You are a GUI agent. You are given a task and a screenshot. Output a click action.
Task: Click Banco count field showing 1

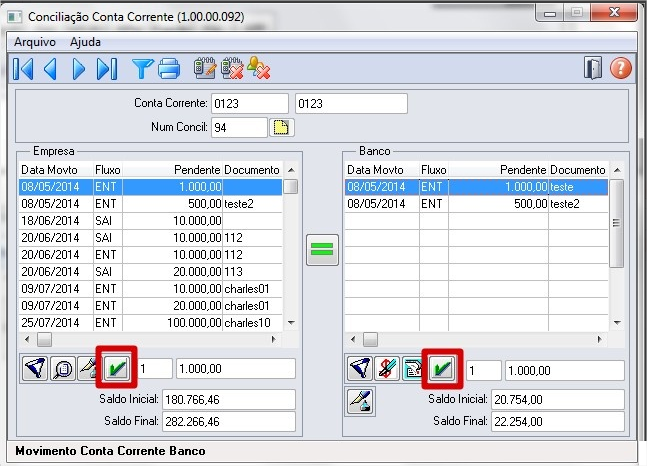pyautogui.click(x=484, y=371)
